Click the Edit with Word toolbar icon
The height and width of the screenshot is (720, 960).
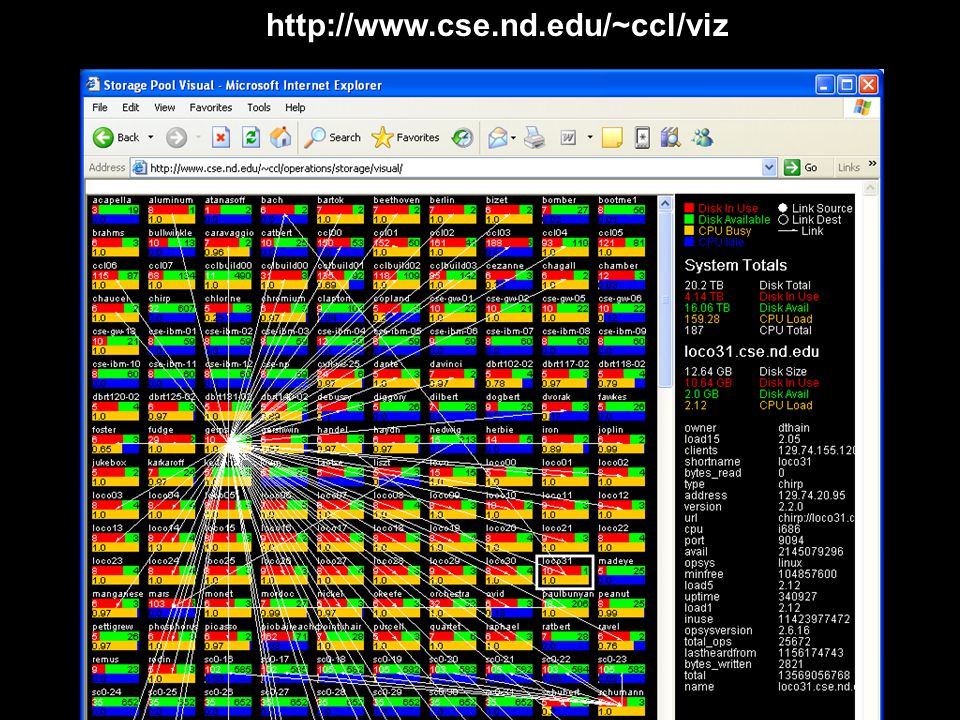568,137
